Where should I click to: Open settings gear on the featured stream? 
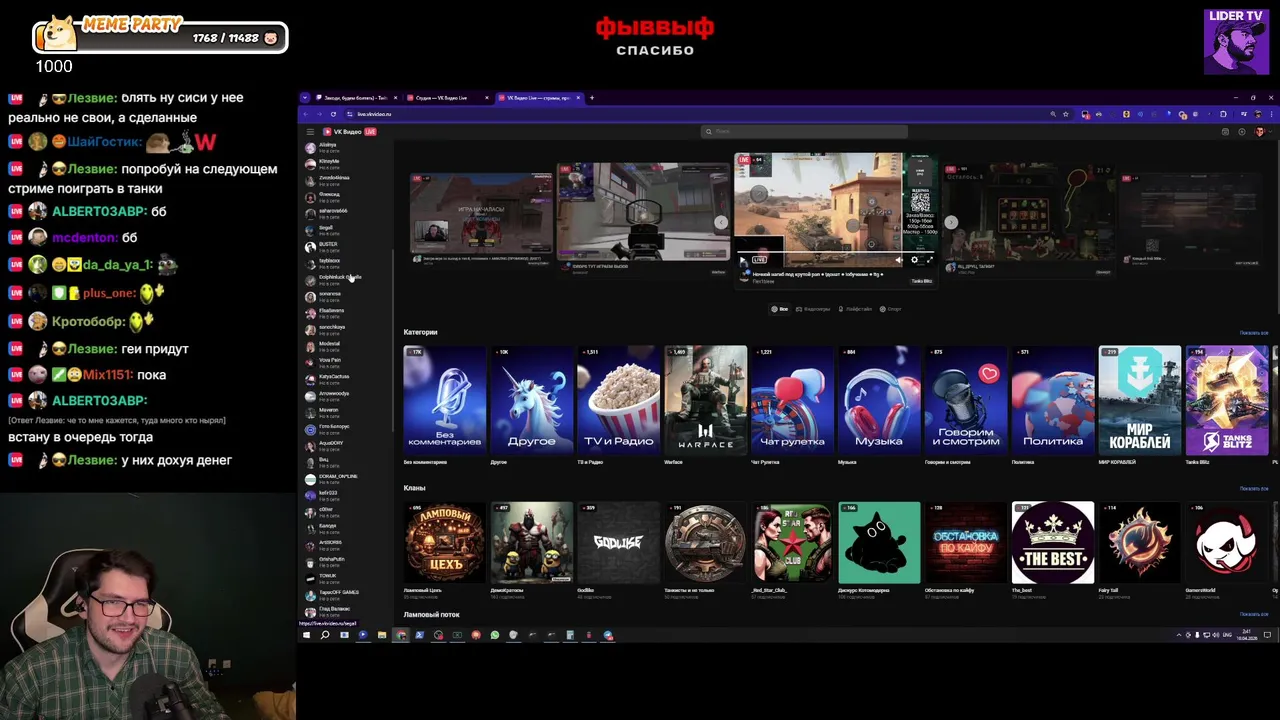[914, 260]
